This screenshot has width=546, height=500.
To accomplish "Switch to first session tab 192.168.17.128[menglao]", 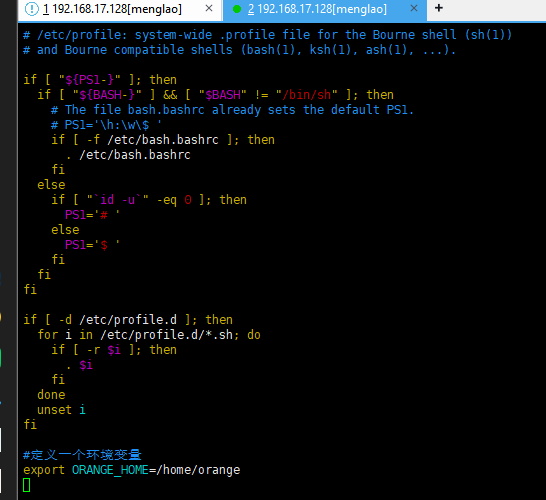I will point(120,9).
